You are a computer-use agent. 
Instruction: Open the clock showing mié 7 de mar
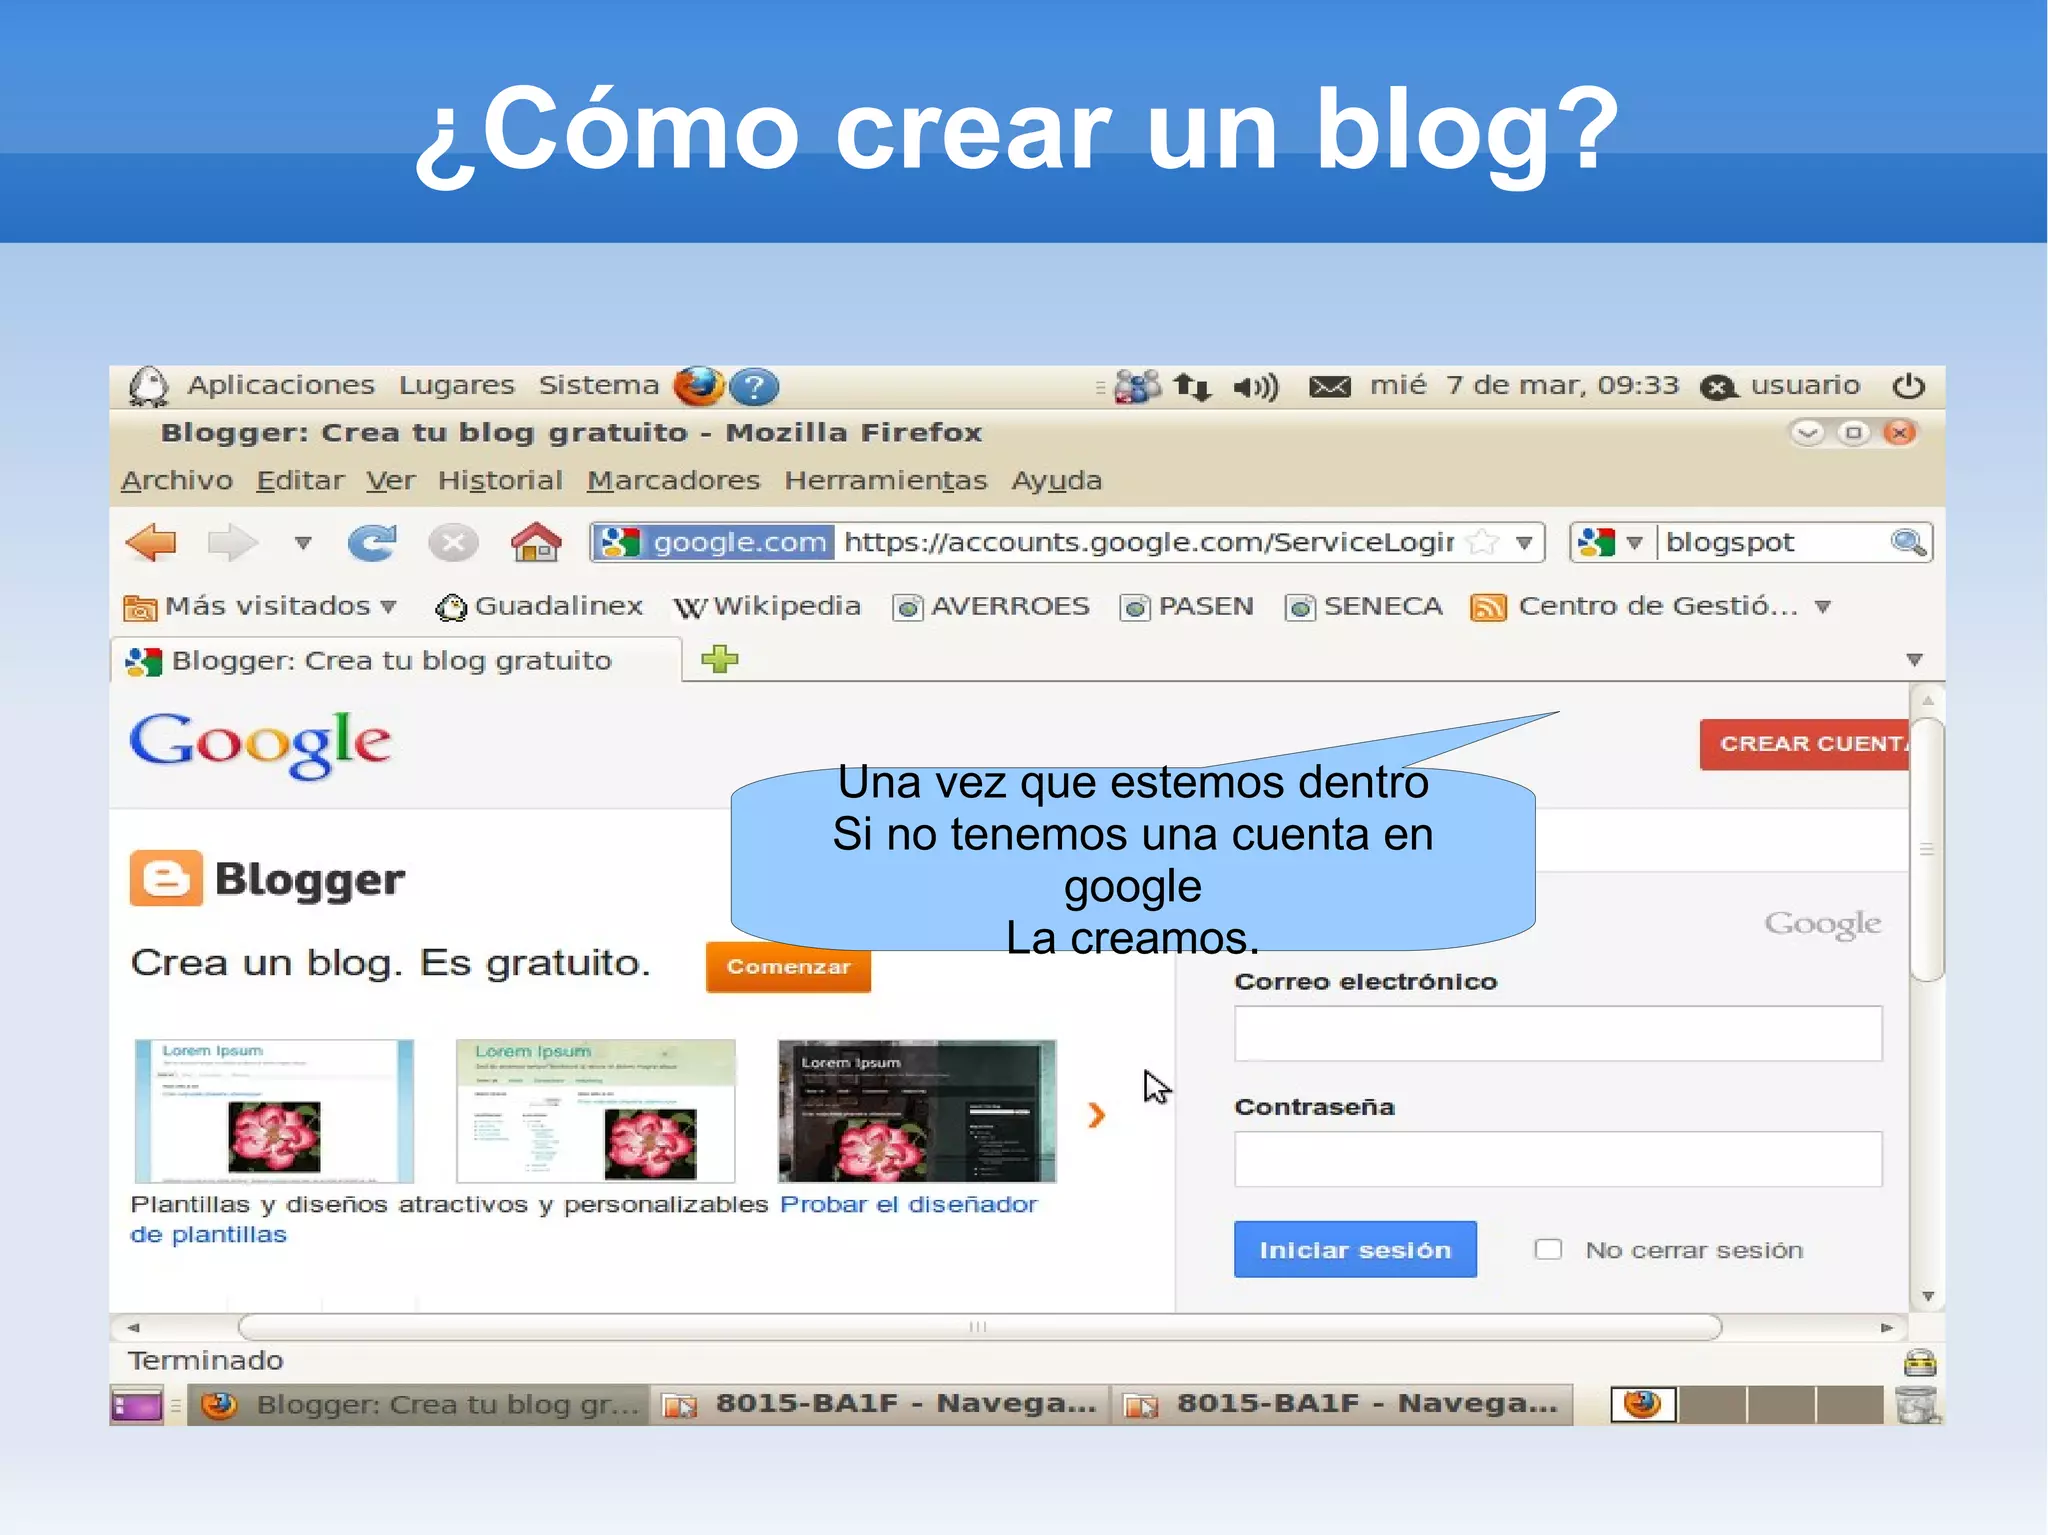click(x=1524, y=385)
